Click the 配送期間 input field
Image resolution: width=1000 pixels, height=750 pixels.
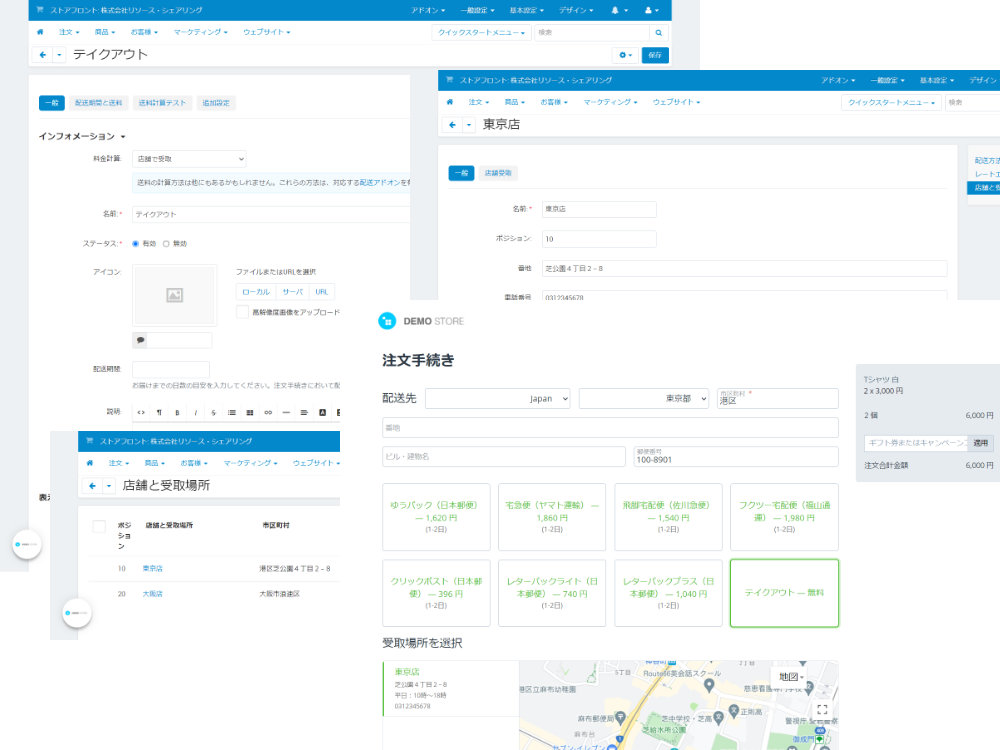(170, 369)
